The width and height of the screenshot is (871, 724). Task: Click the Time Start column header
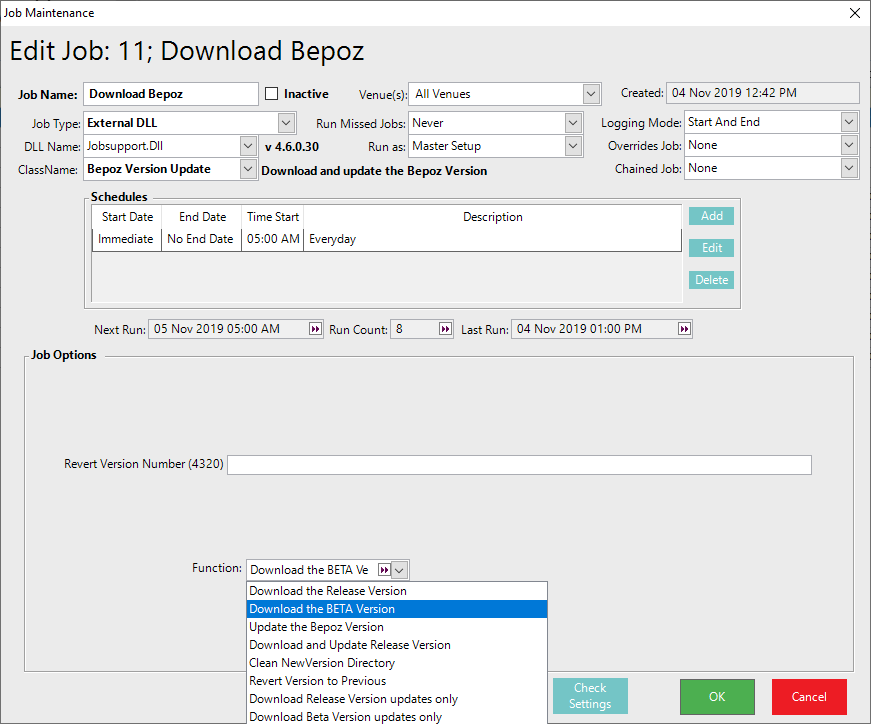[x=273, y=217]
